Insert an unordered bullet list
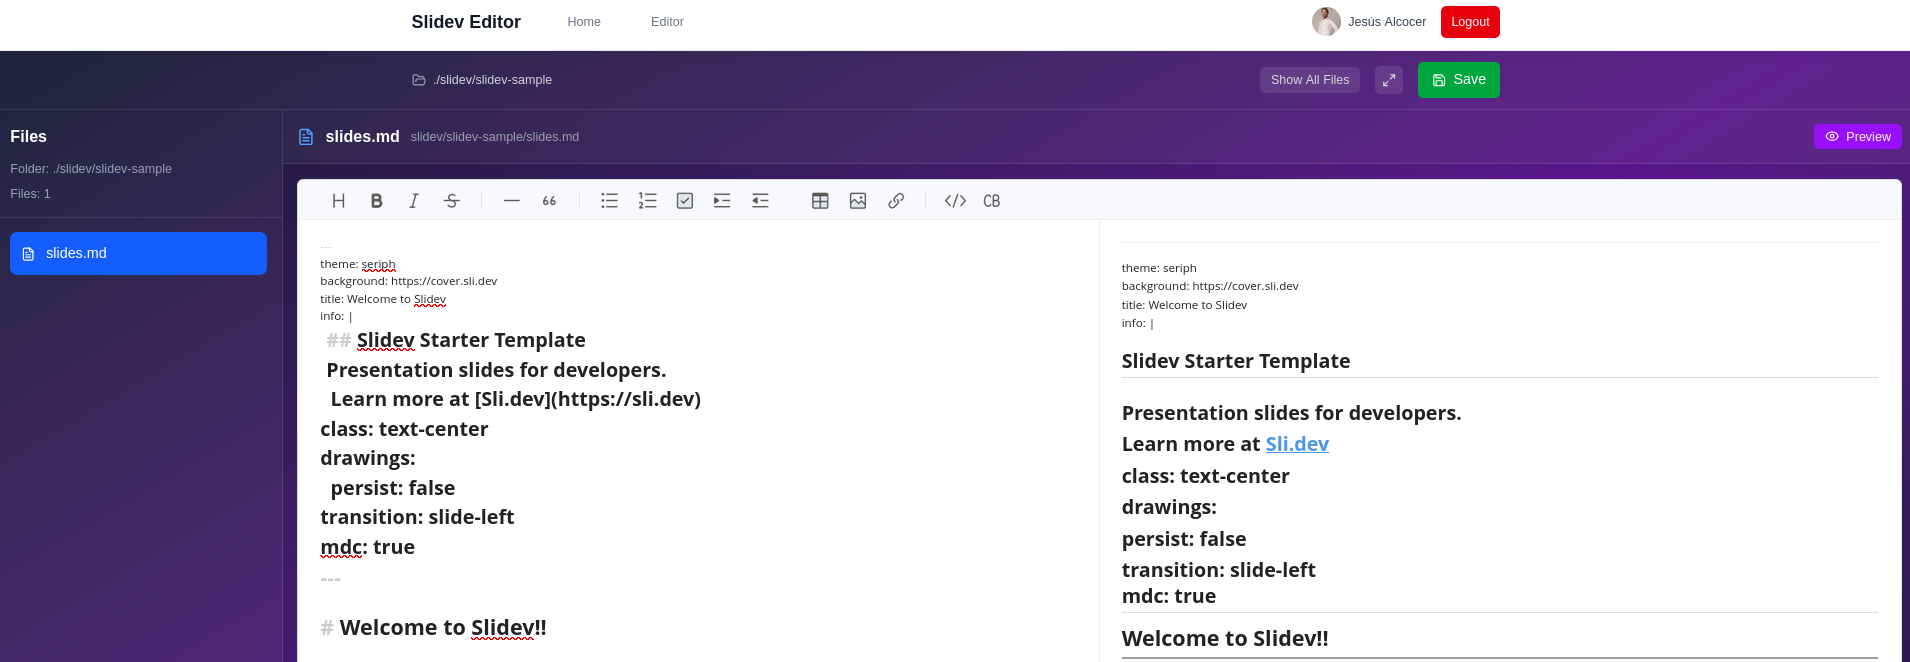 click(609, 201)
